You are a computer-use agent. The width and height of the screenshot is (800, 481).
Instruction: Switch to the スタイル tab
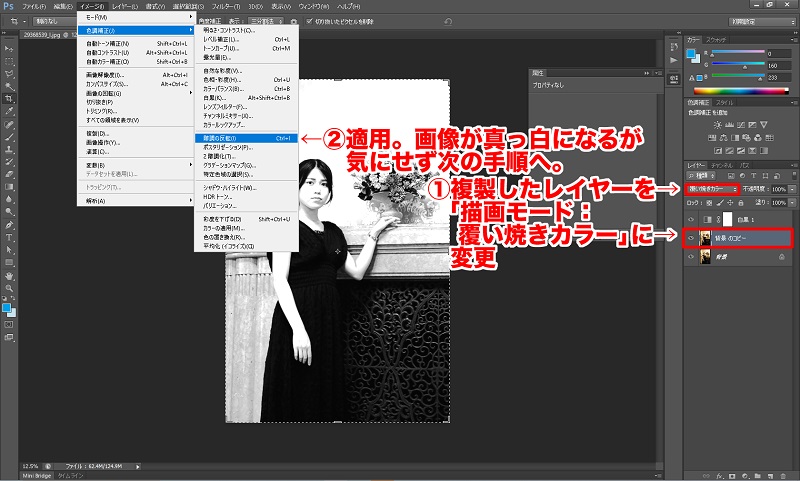pos(724,103)
